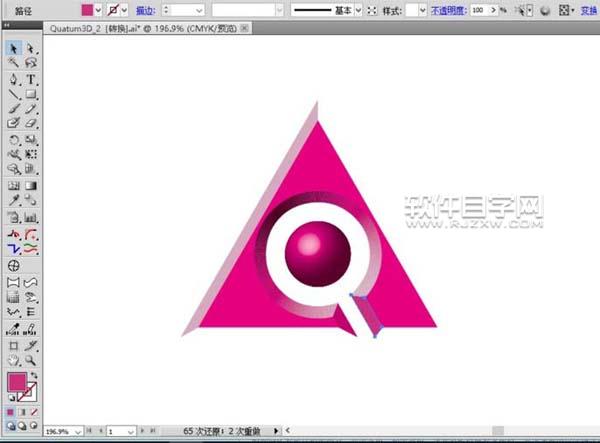The width and height of the screenshot is (600, 443).
Task: Open the variable width profile dropdown
Action: click(280, 10)
